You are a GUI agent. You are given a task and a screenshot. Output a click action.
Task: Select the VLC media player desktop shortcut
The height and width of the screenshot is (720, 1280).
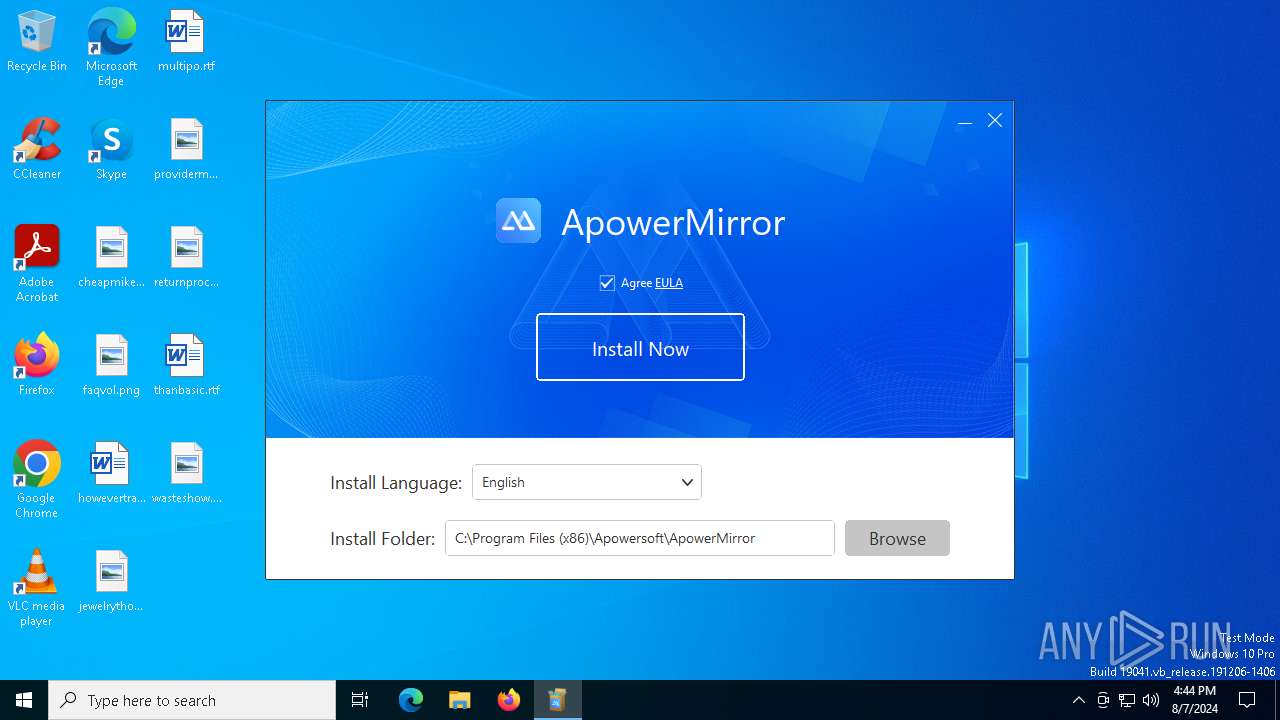coord(37,588)
